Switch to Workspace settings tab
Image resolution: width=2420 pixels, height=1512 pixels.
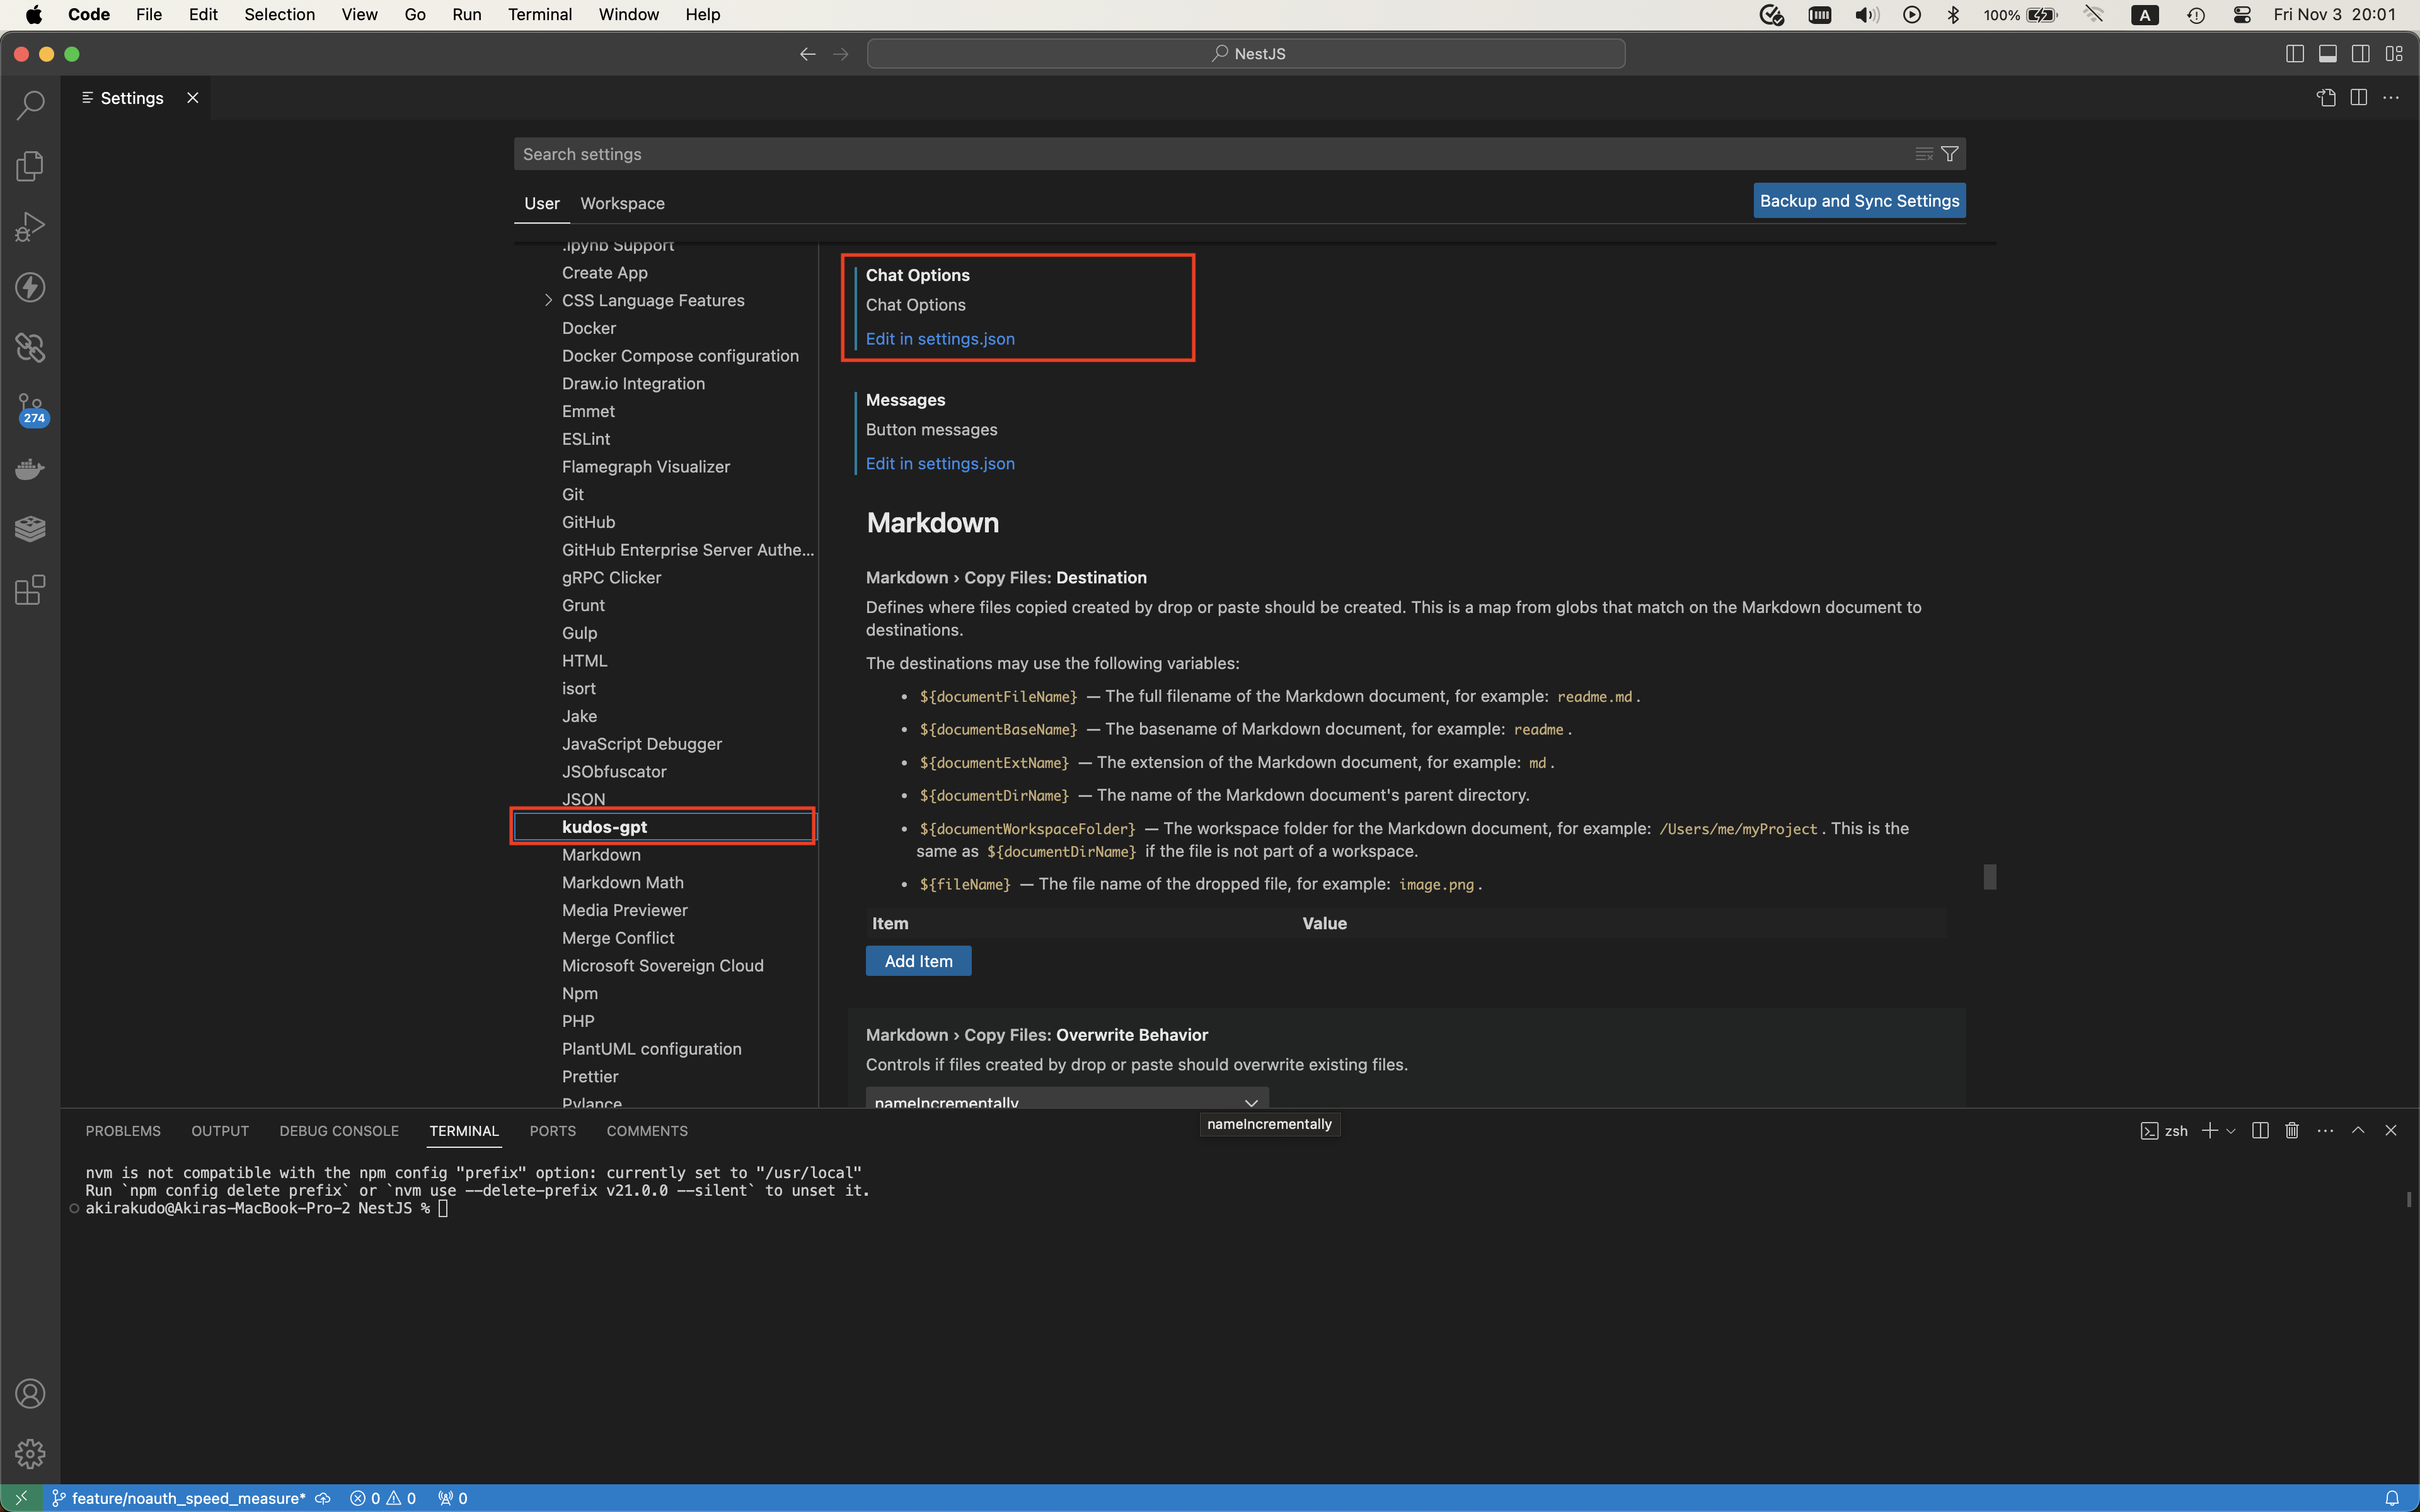pos(622,203)
